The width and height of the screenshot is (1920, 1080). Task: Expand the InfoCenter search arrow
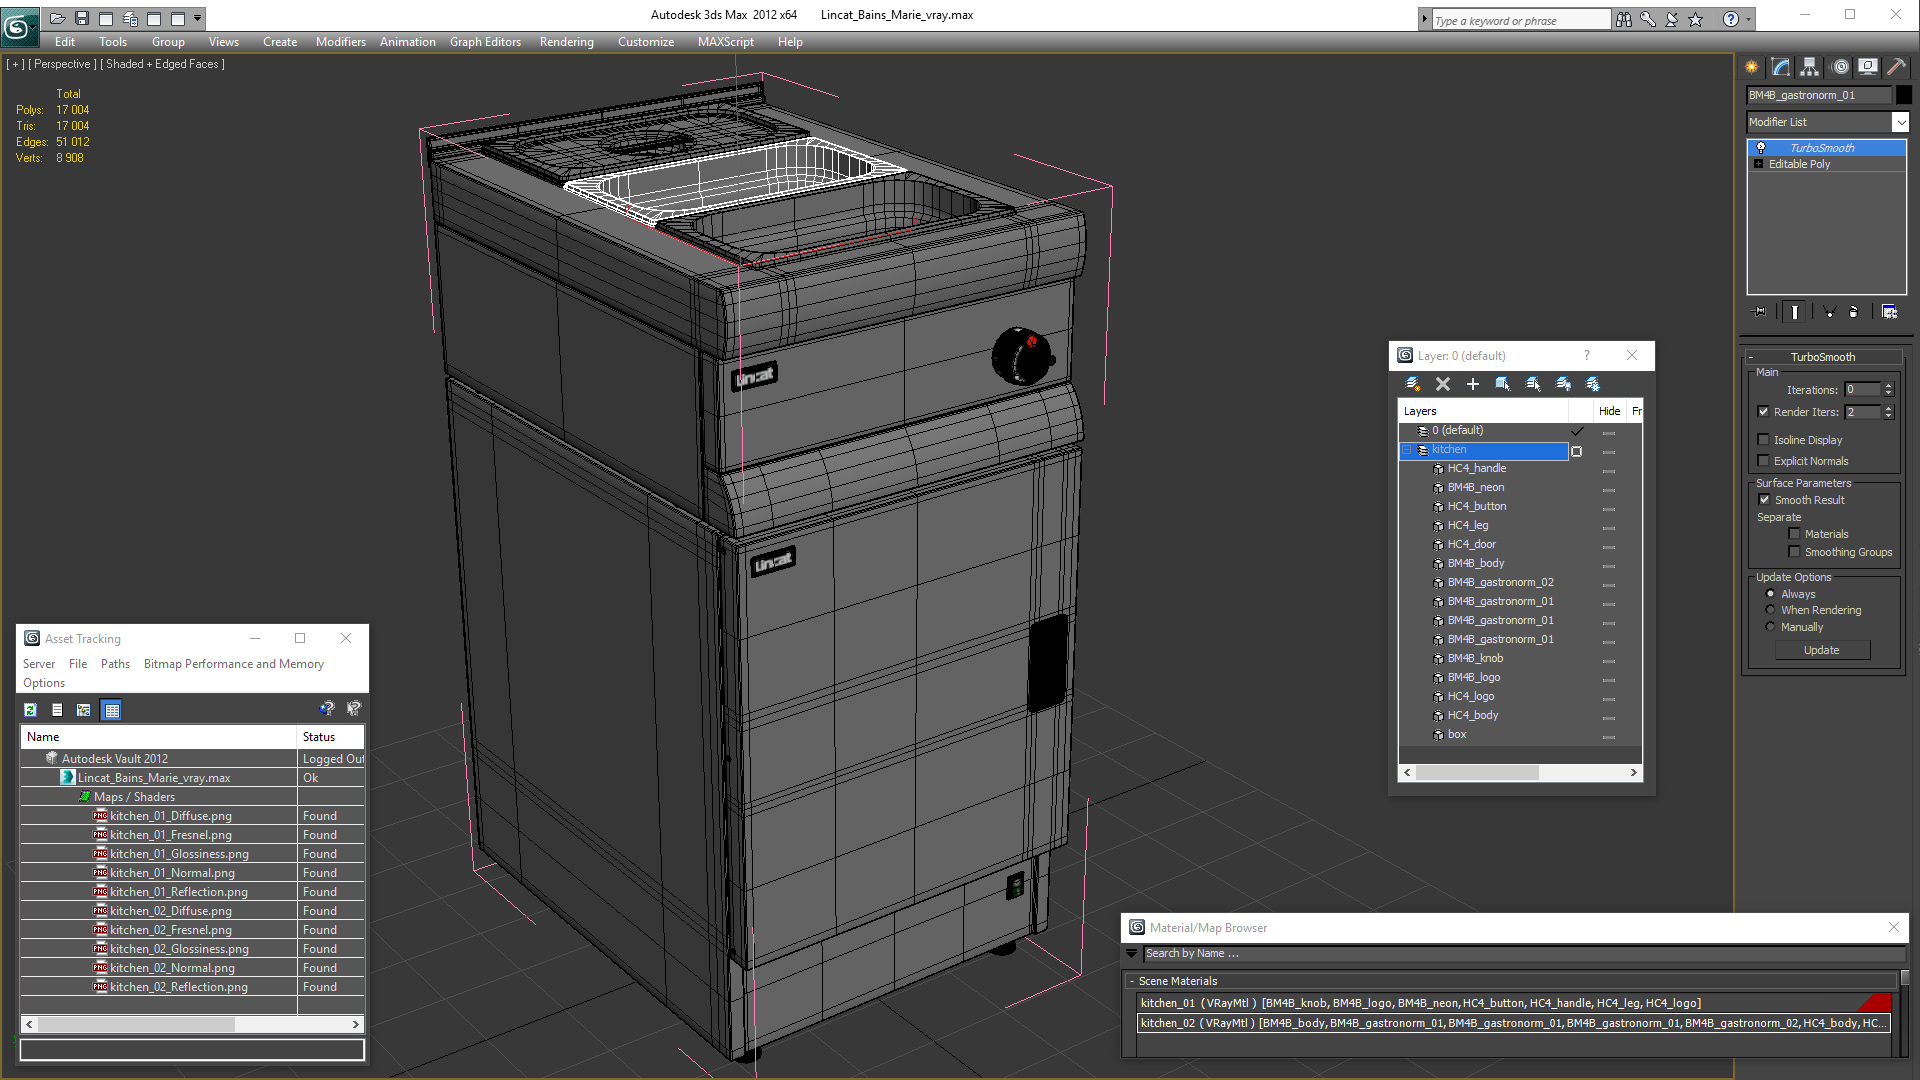[1424, 19]
